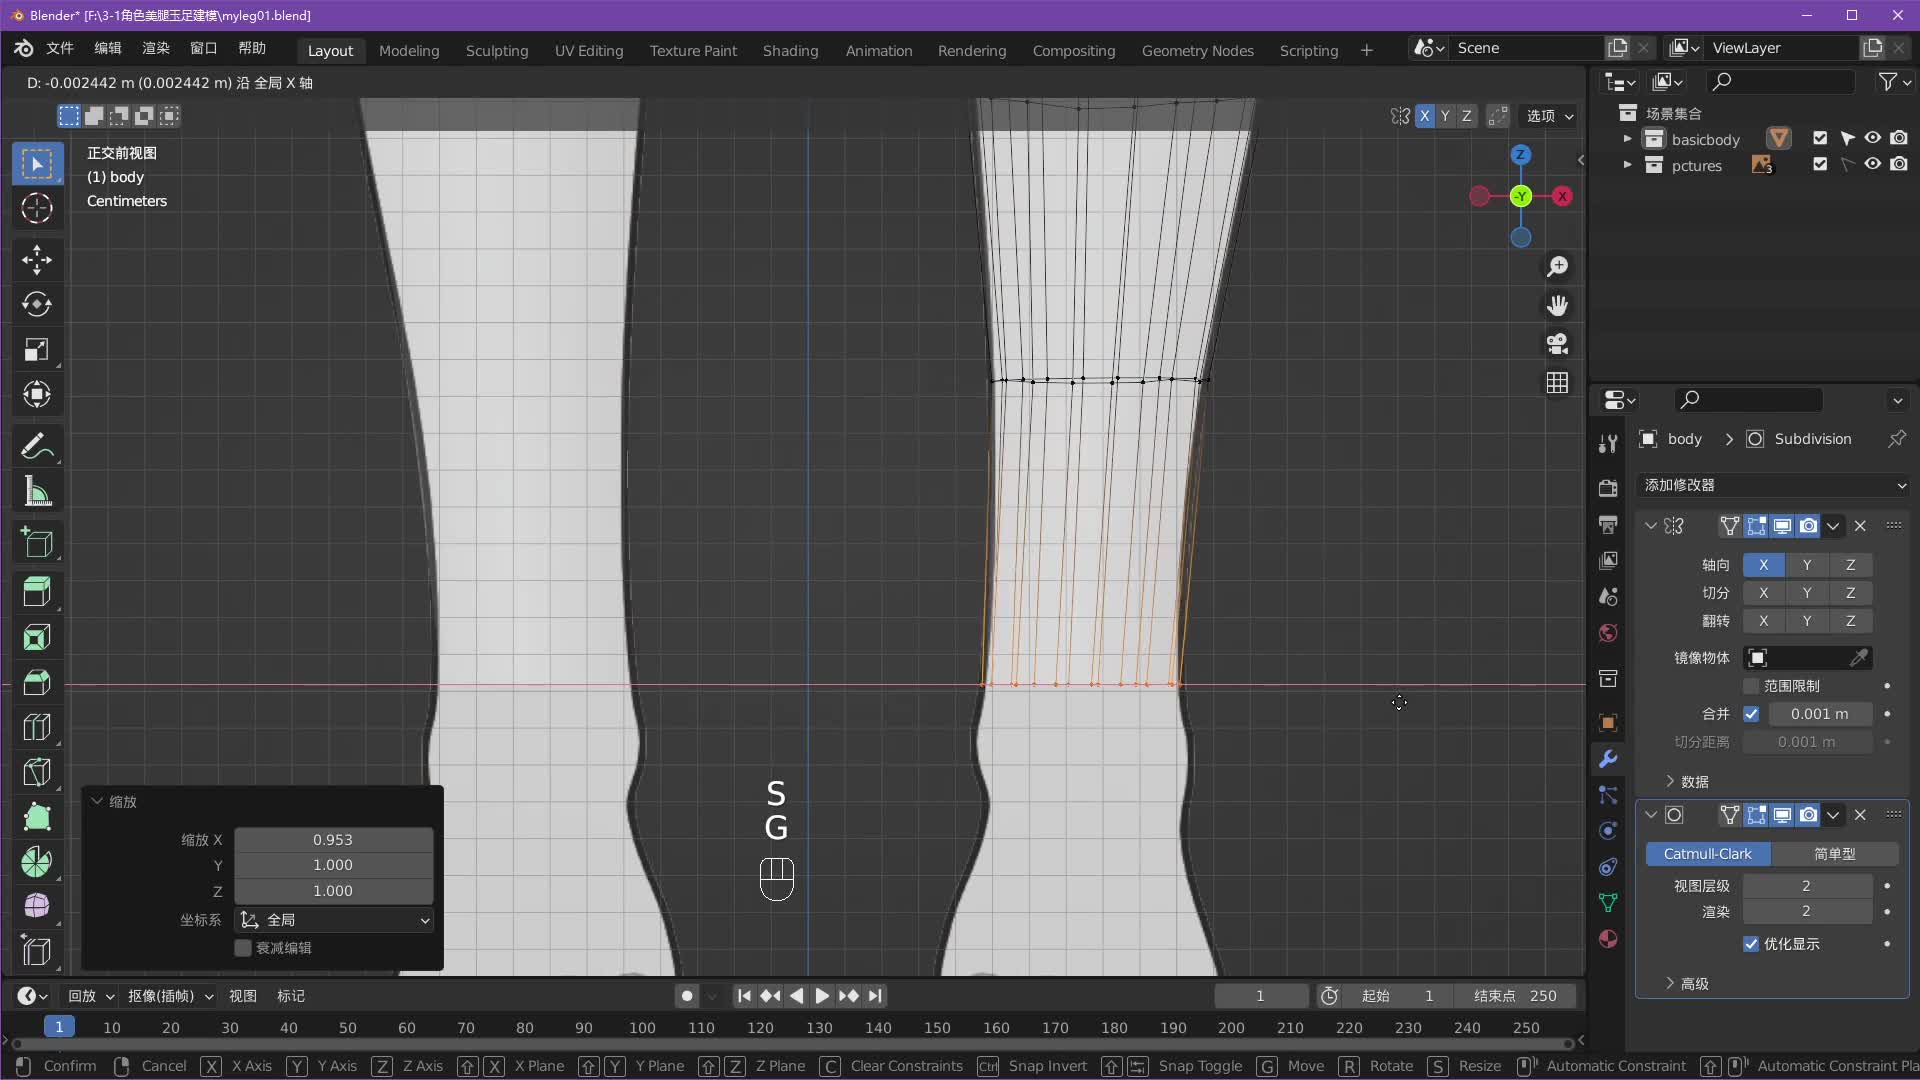Toggle the mirror merge checkbox
This screenshot has height=1080, width=1920.
pos(1751,714)
